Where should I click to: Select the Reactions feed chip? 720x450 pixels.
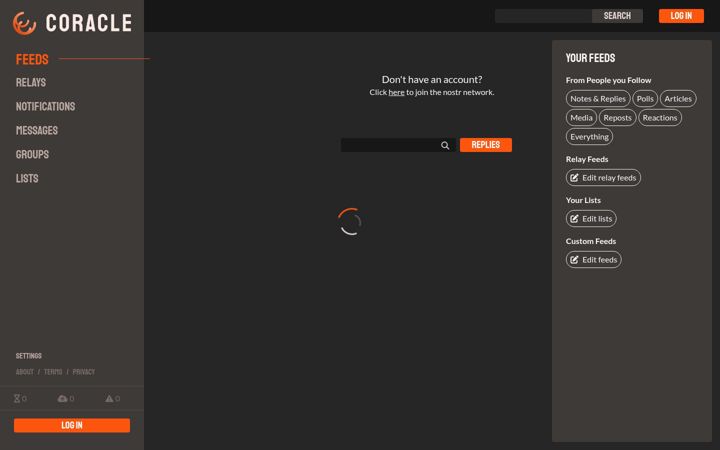(x=660, y=118)
